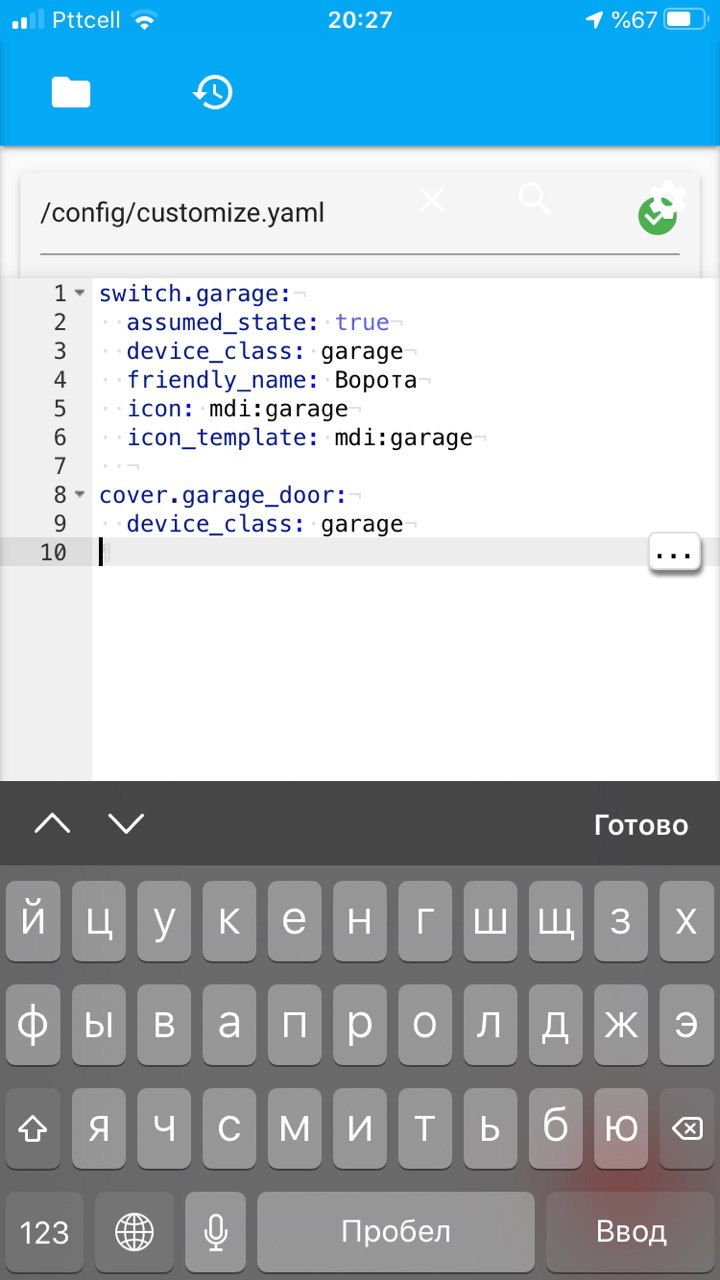The width and height of the screenshot is (720, 1280).
Task: Tap the й key
Action: tap(33, 921)
